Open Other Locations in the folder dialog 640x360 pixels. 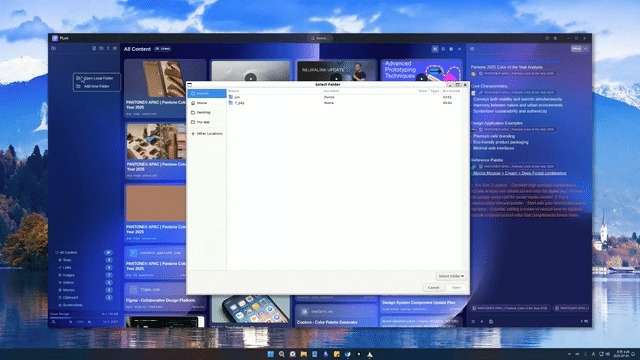coord(207,133)
